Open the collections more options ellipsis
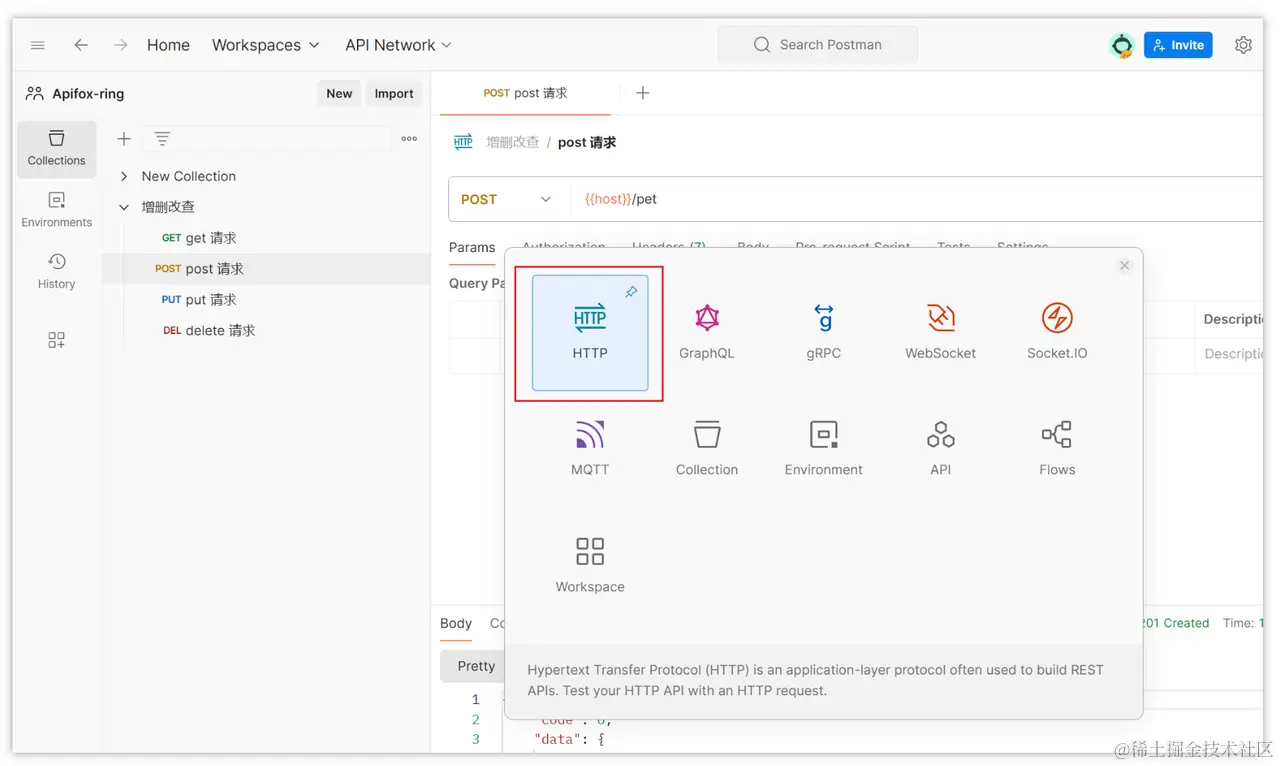The height and width of the screenshot is (766, 1280). [x=409, y=139]
